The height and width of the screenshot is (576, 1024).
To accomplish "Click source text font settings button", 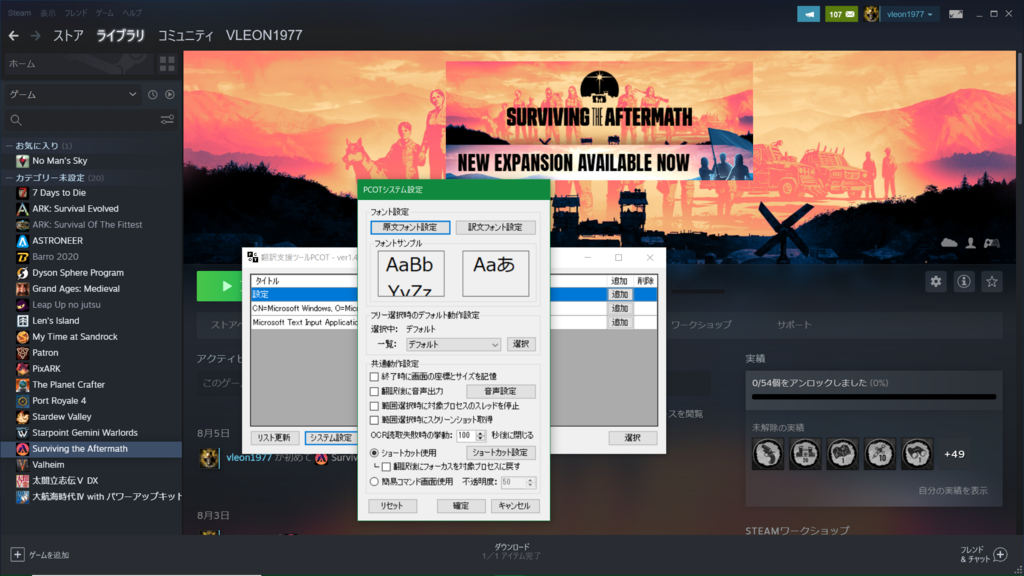I will click(x=410, y=227).
